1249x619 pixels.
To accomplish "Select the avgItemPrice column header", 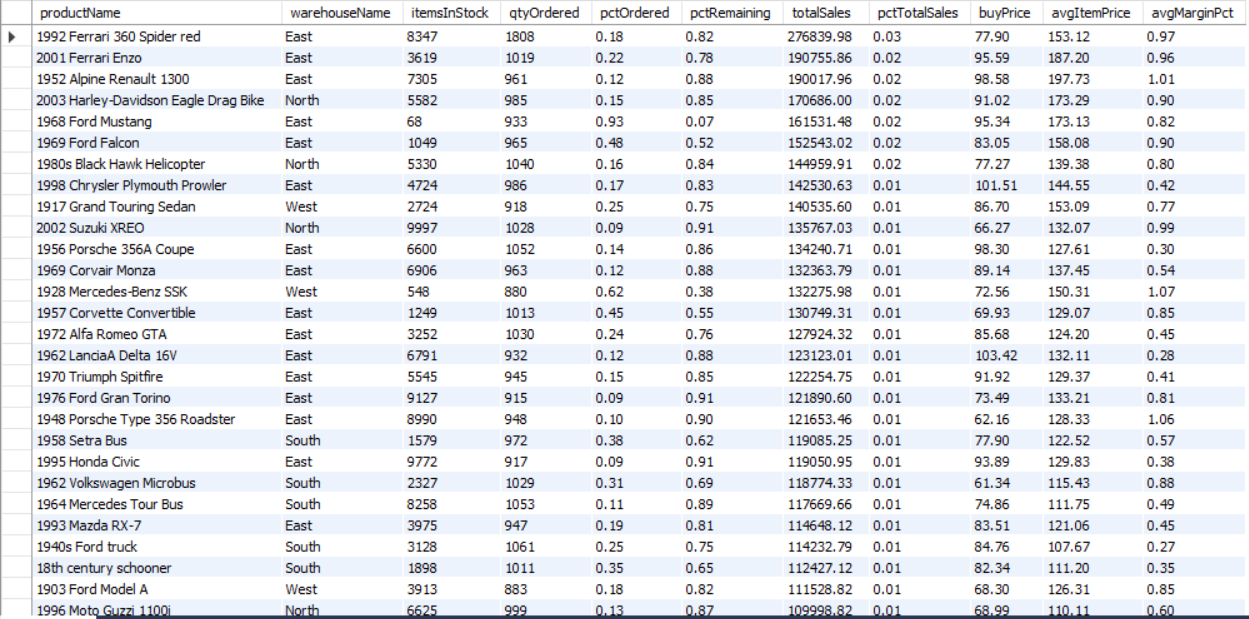I will point(1092,13).
